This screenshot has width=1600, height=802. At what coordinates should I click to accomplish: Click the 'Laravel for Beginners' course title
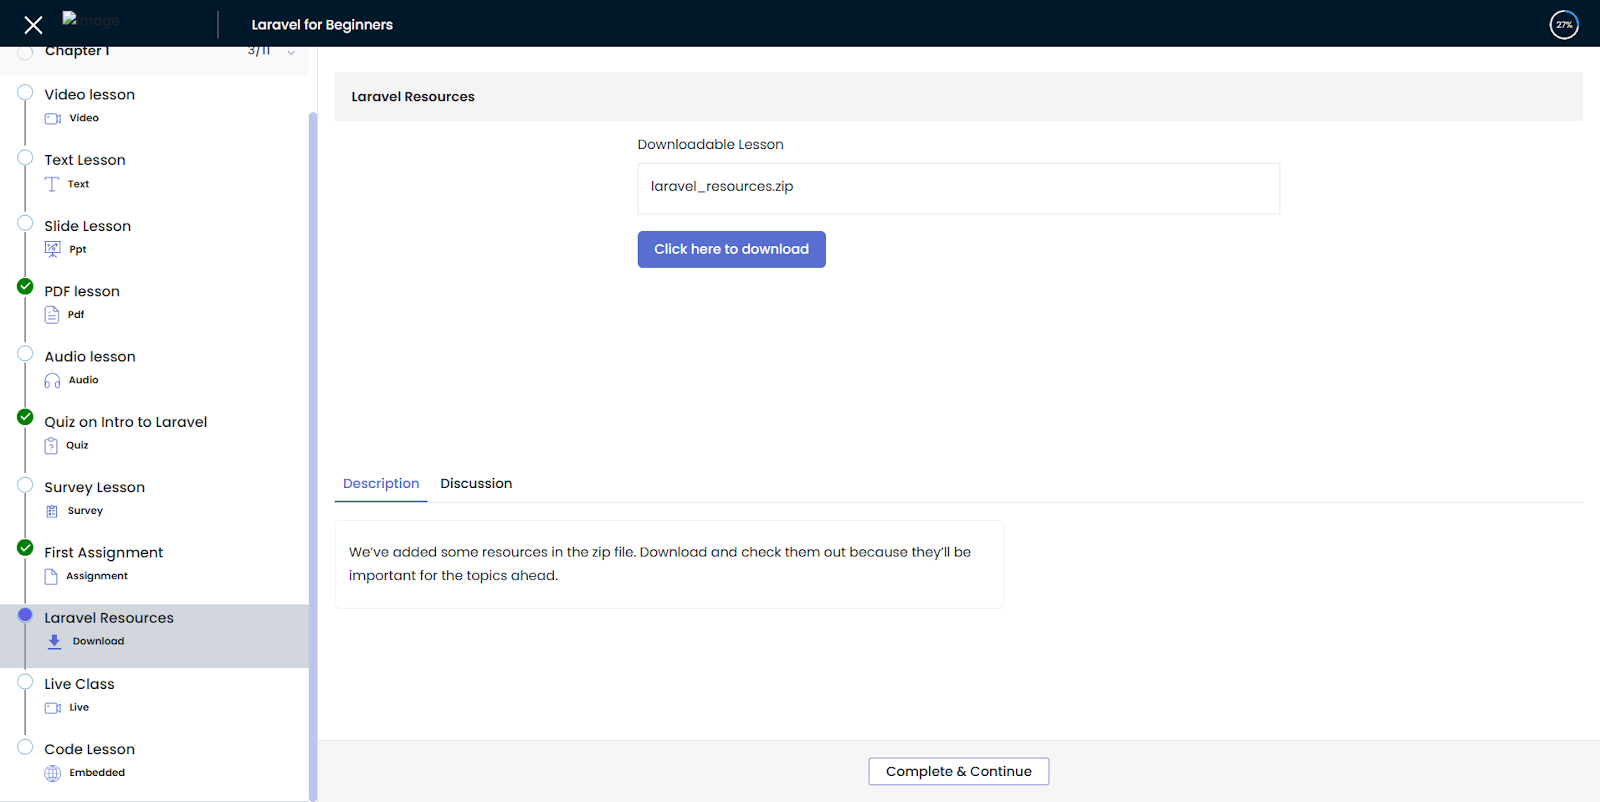322,25
